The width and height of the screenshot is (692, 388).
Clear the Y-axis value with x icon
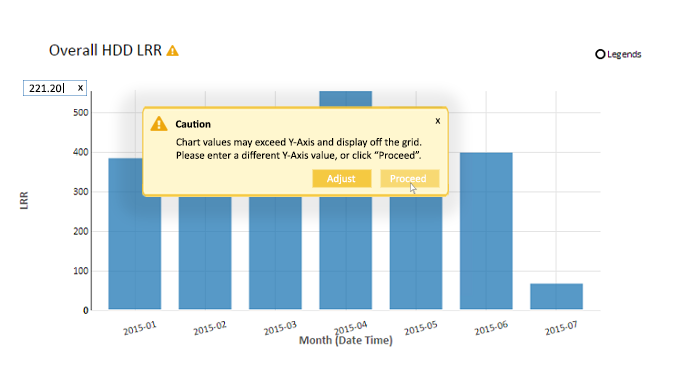[x=80, y=88]
